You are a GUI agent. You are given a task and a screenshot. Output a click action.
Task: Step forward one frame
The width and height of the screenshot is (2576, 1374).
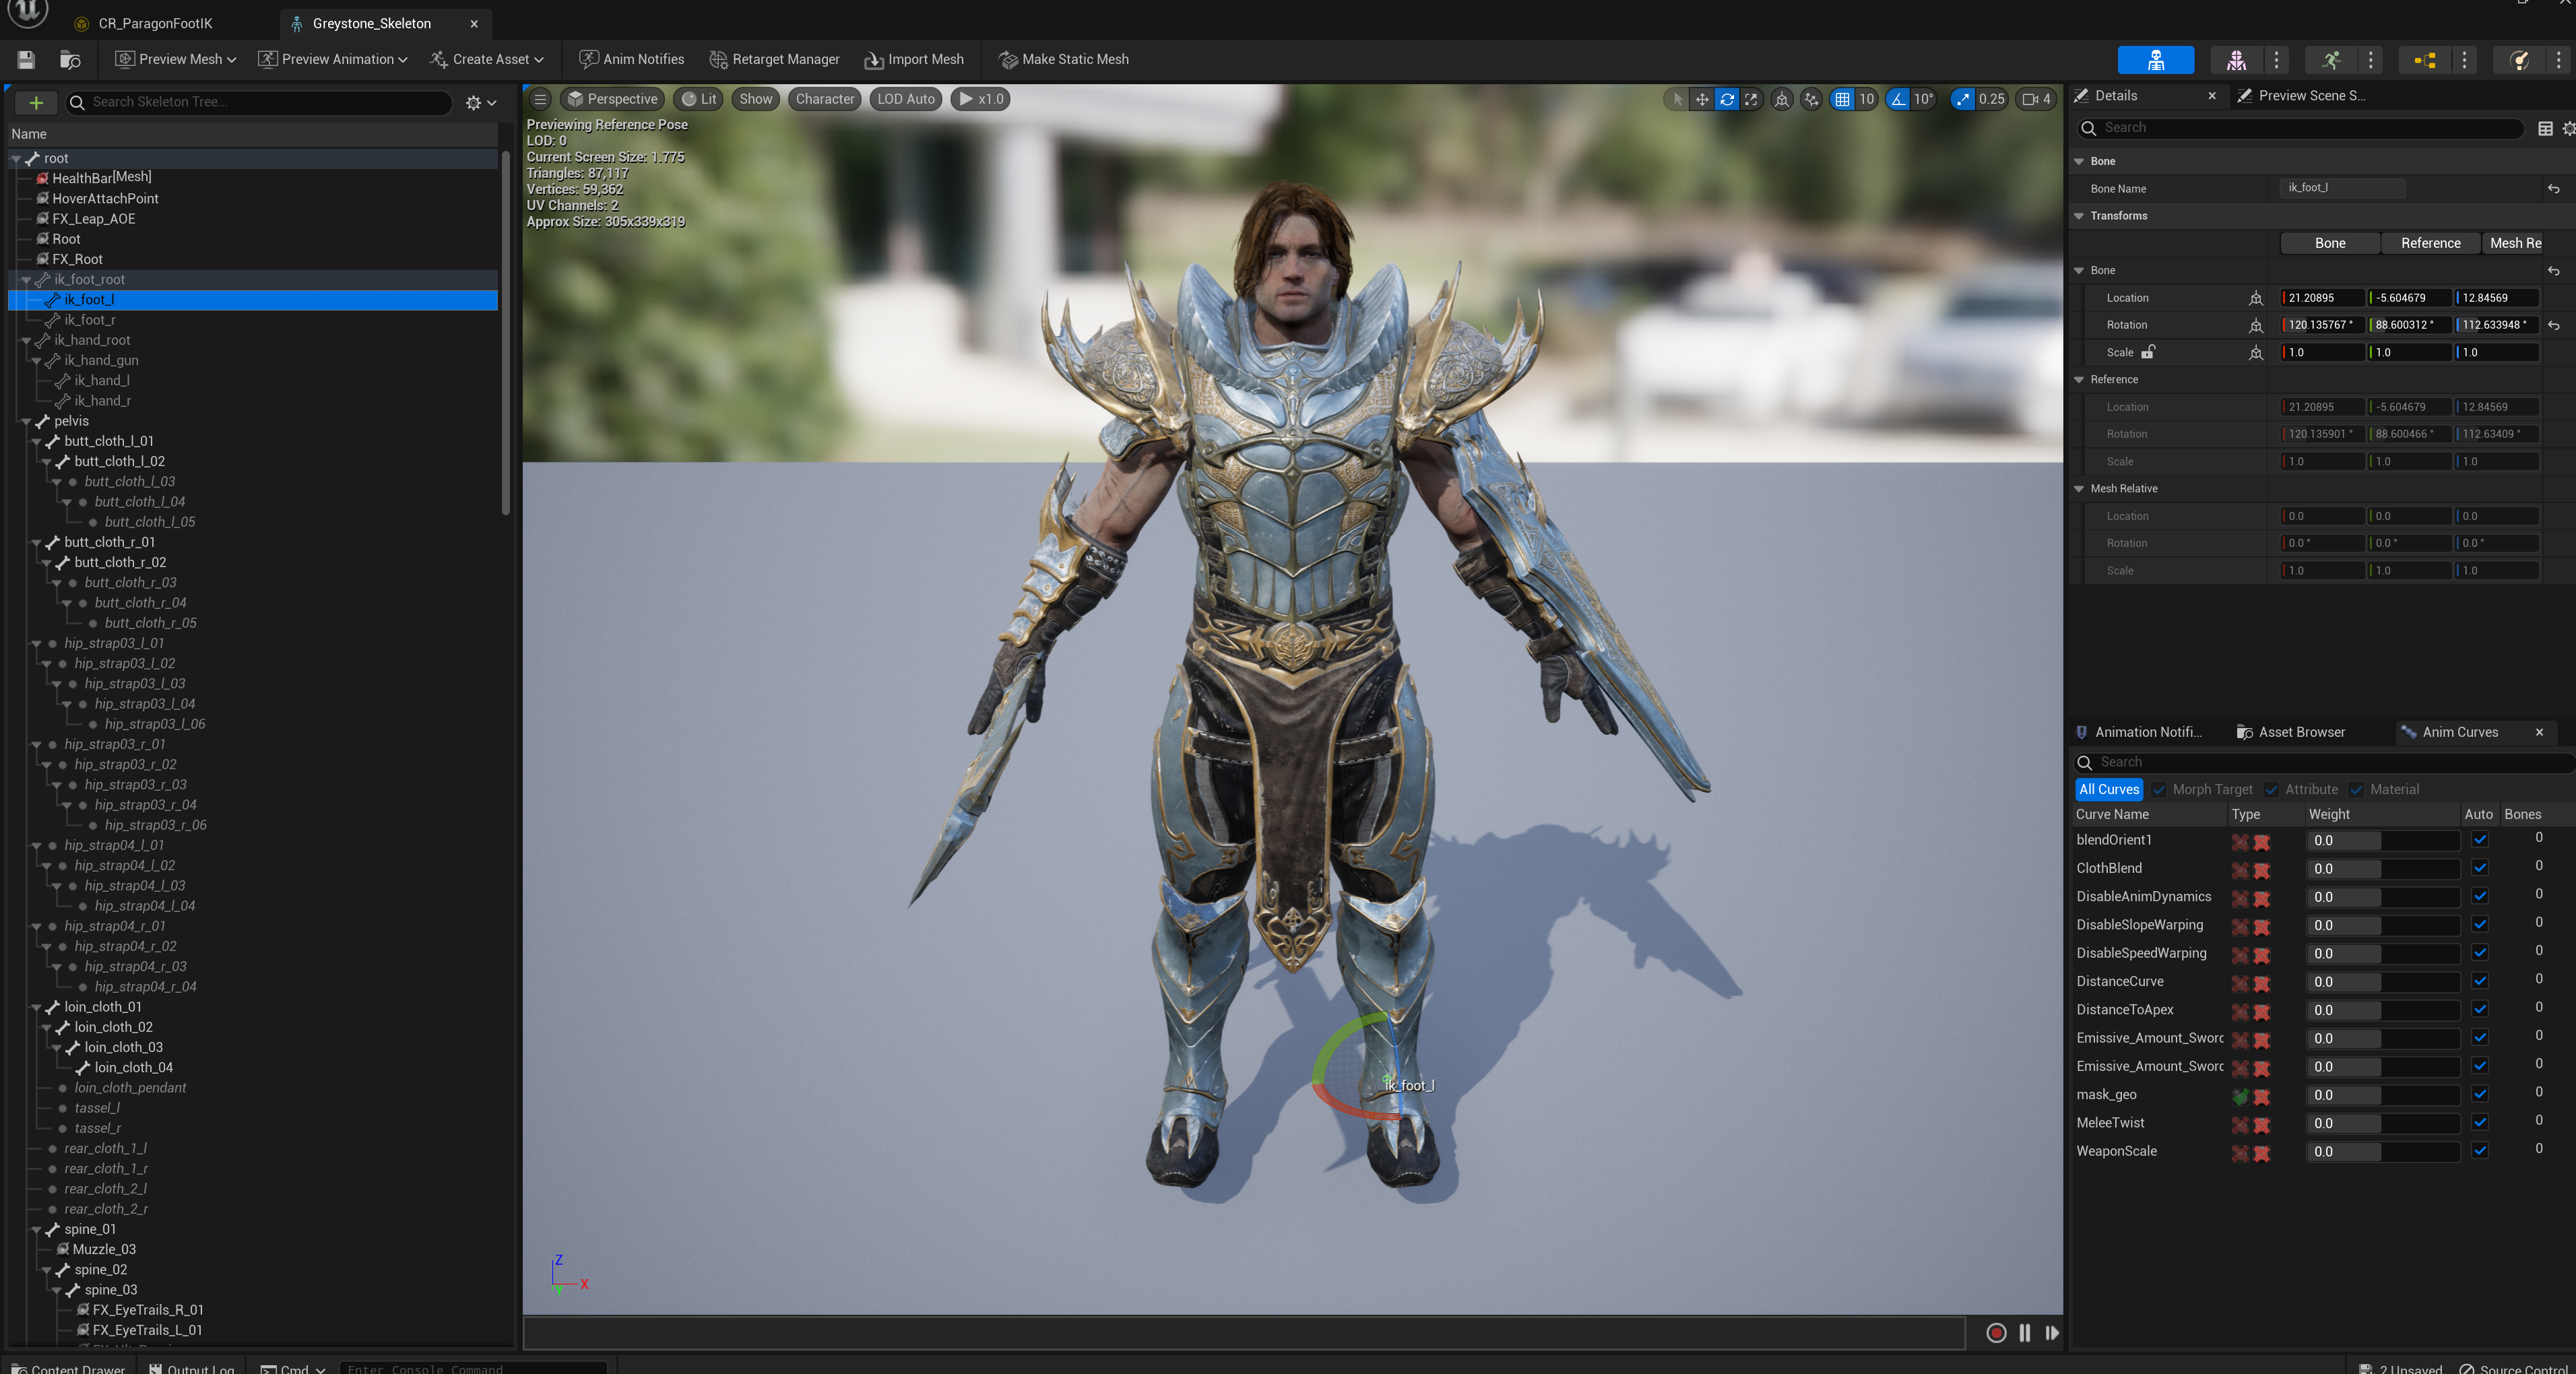2052,1332
